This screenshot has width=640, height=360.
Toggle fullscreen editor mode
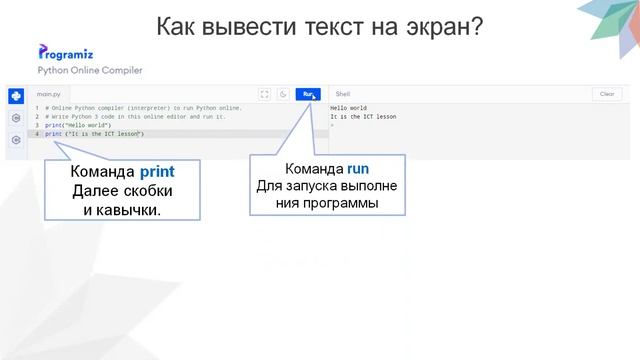point(264,94)
